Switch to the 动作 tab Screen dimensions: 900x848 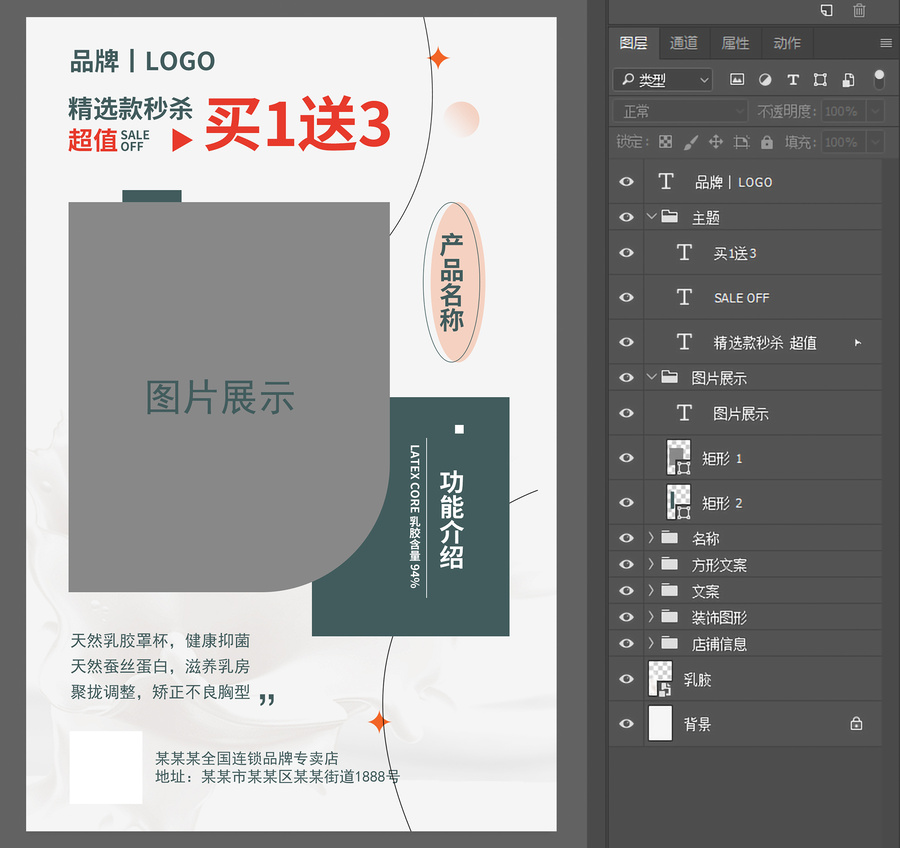787,43
